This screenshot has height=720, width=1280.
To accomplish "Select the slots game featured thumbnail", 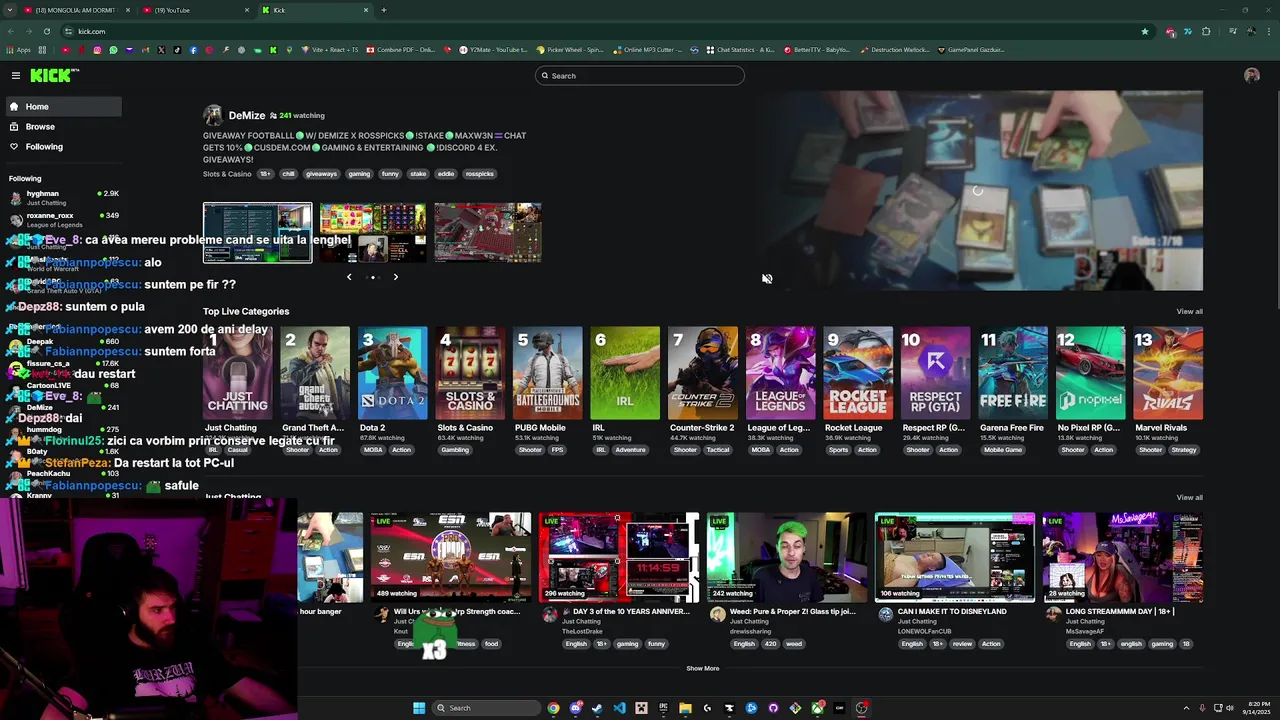I will (x=372, y=233).
